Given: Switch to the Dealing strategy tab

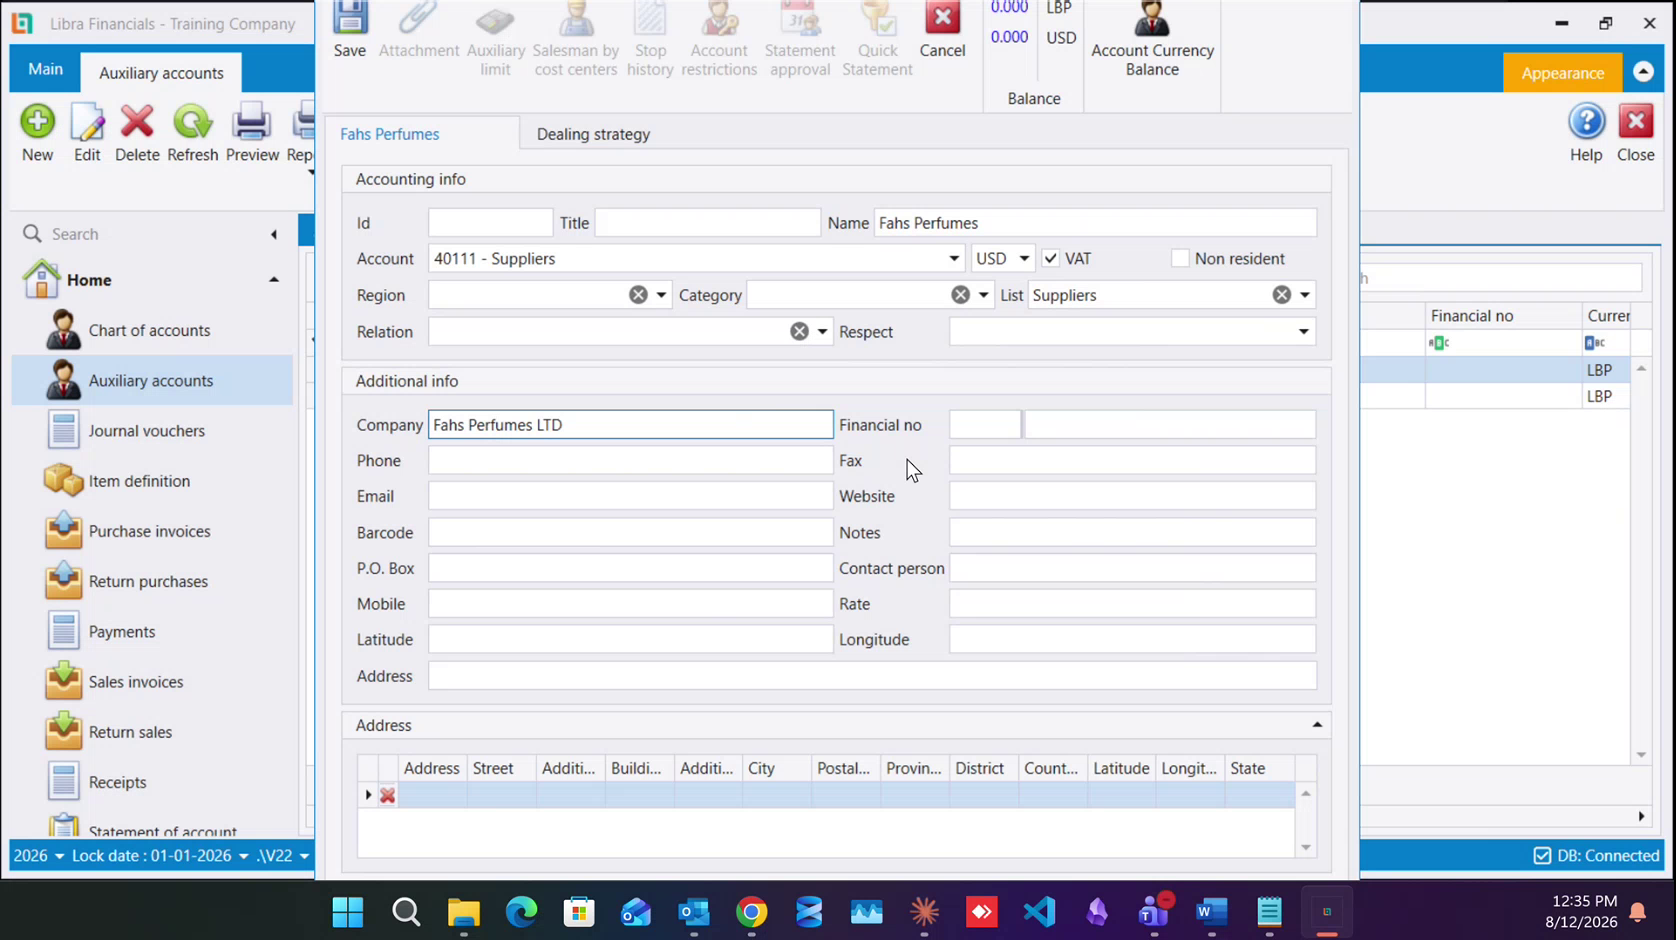Looking at the screenshot, I should [593, 134].
